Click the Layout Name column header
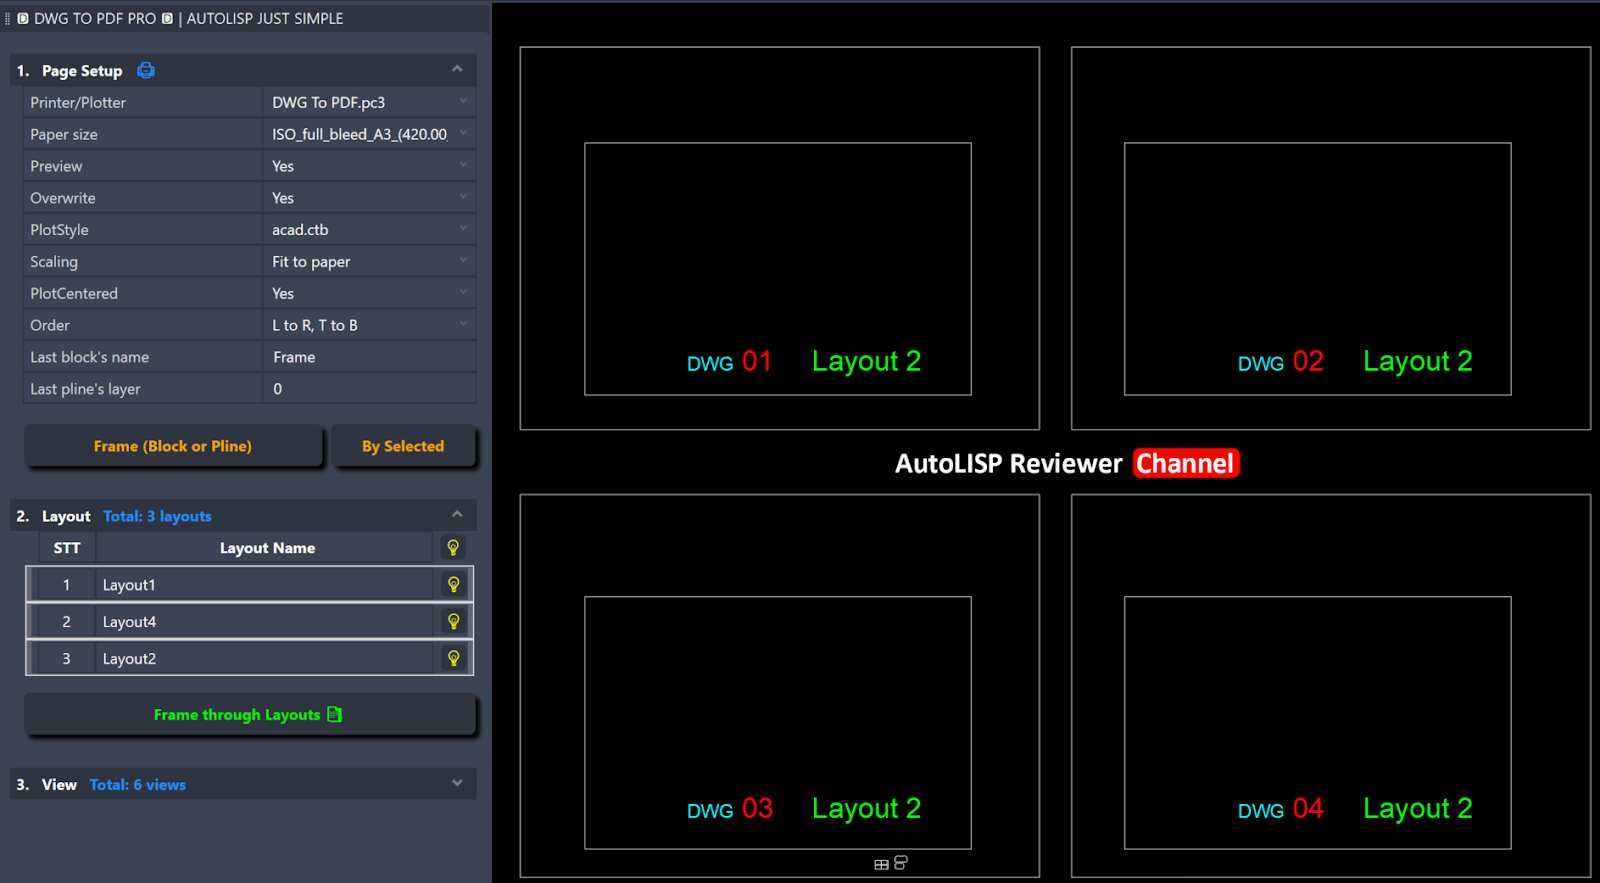This screenshot has width=1600, height=883. [267, 548]
